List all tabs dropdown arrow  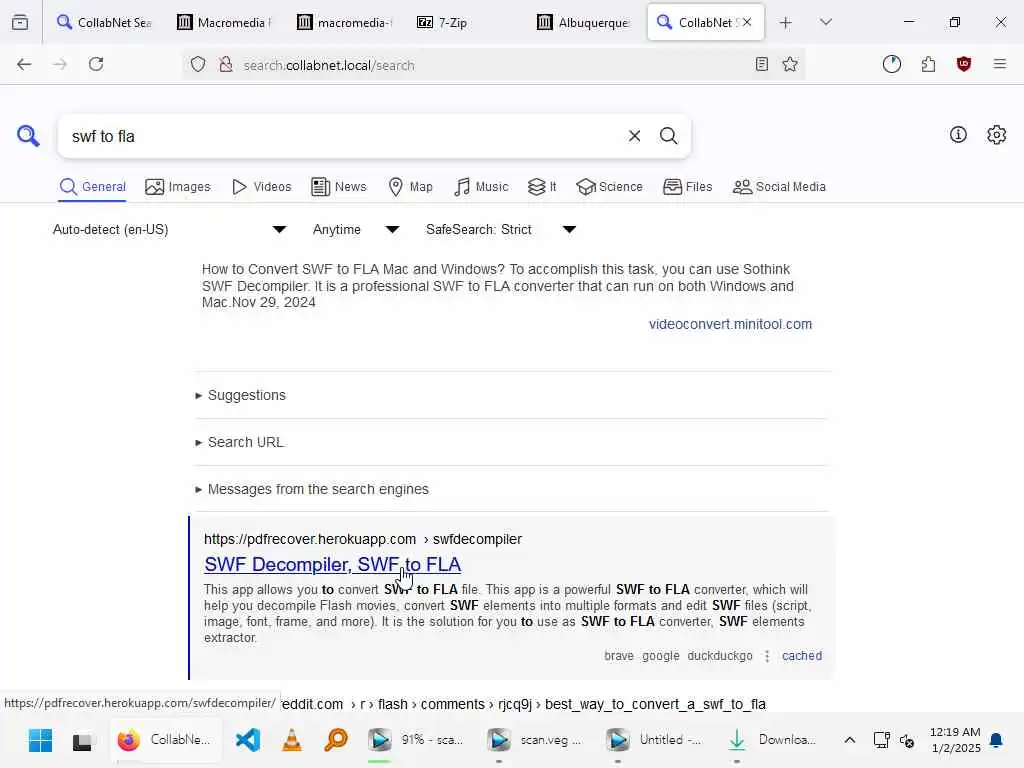tap(825, 22)
